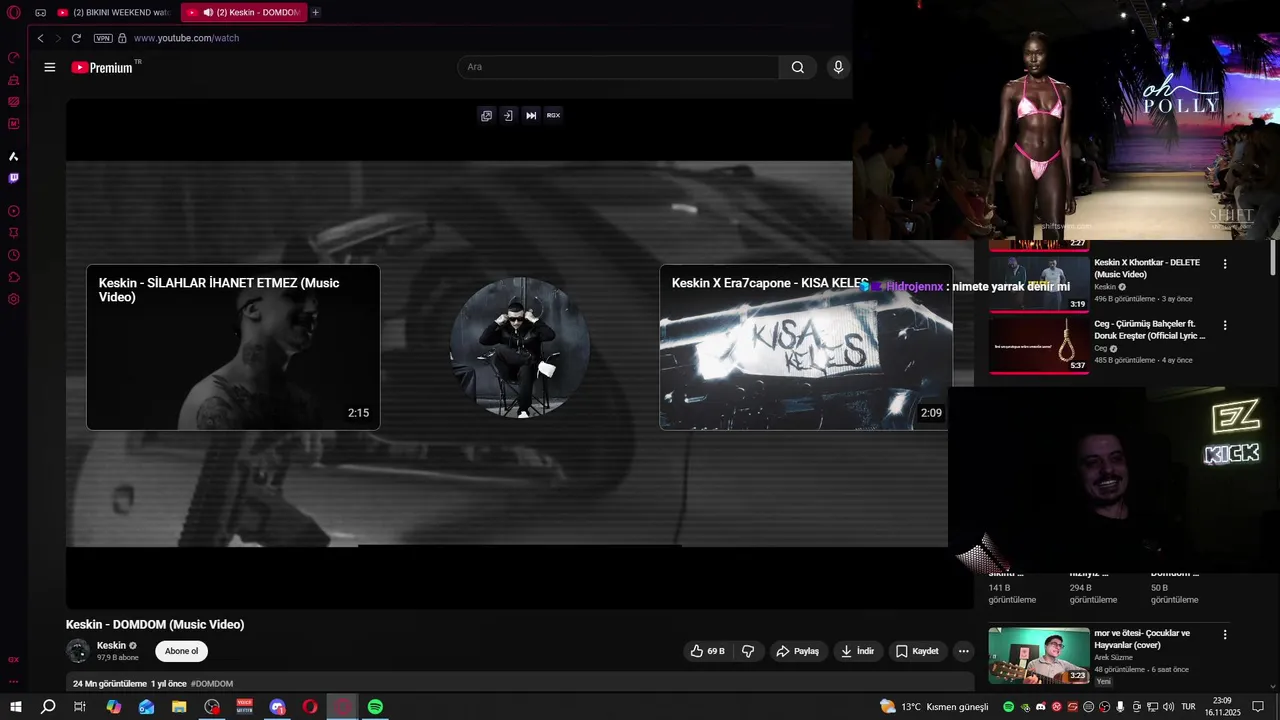Open Windows taskbar search

tap(48, 707)
